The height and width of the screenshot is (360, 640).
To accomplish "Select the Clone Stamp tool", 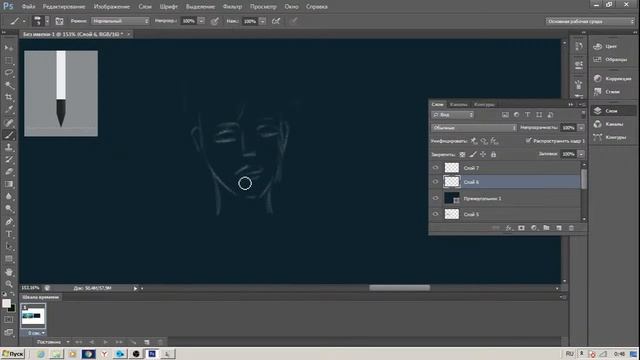I will [x=9, y=147].
